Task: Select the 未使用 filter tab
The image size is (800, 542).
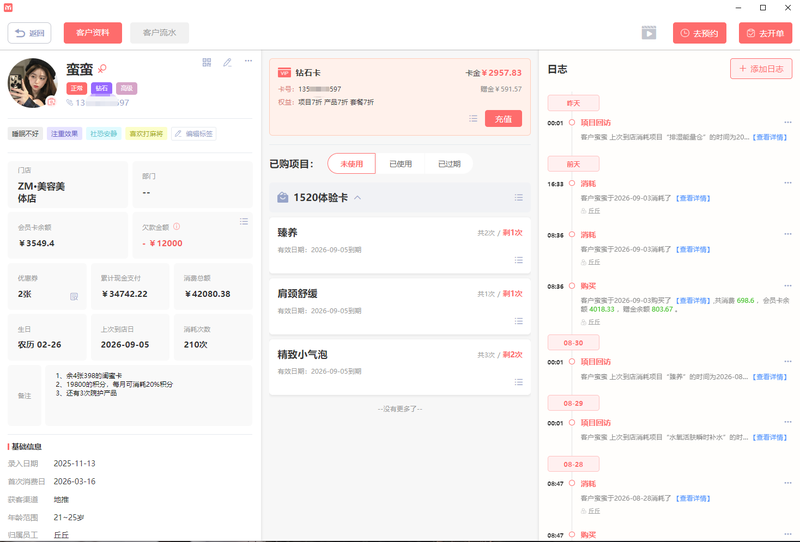Action: [352, 164]
